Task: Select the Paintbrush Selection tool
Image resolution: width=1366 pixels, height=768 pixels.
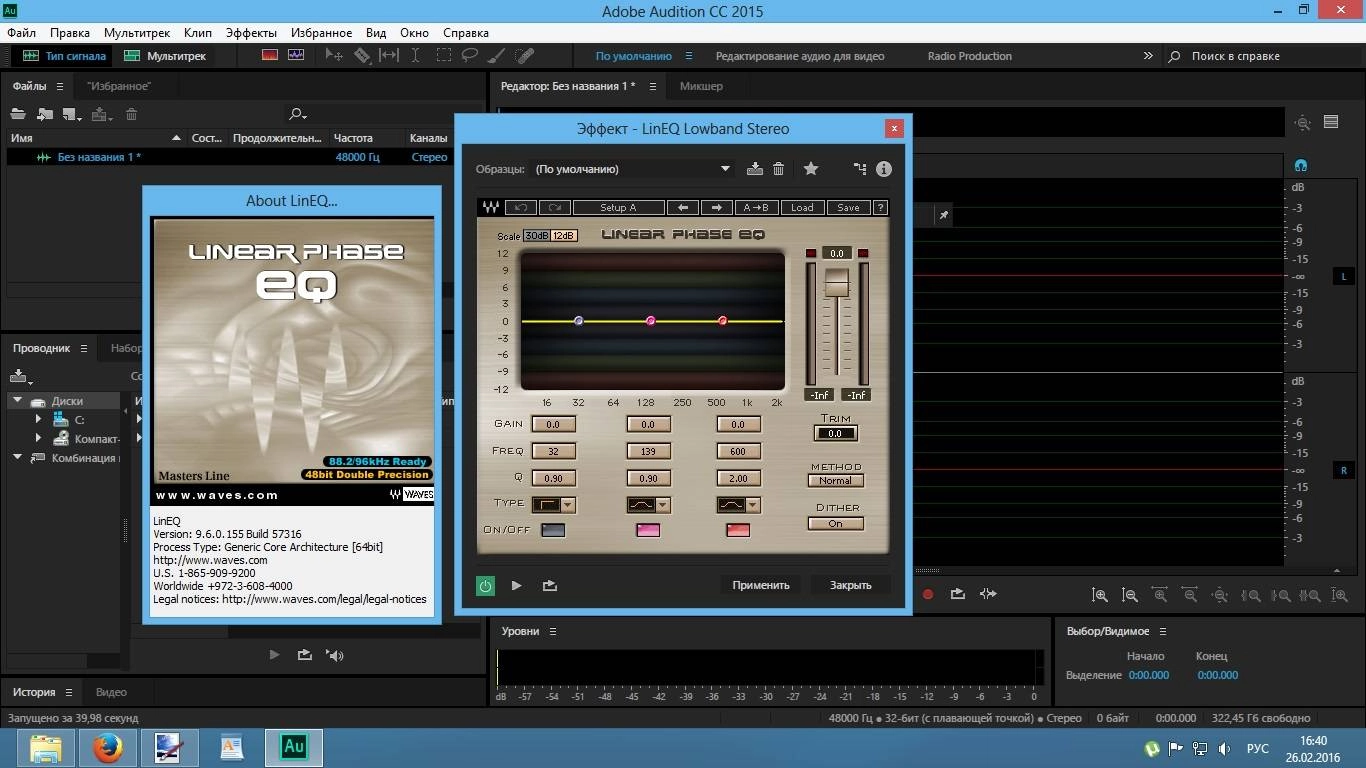Action: 498,56
